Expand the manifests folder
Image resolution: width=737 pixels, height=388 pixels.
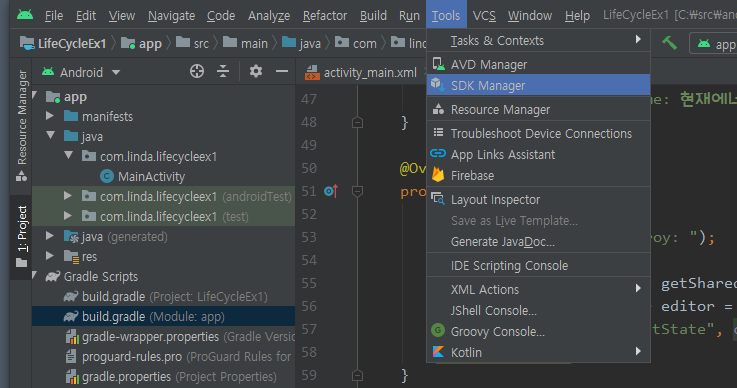point(49,116)
